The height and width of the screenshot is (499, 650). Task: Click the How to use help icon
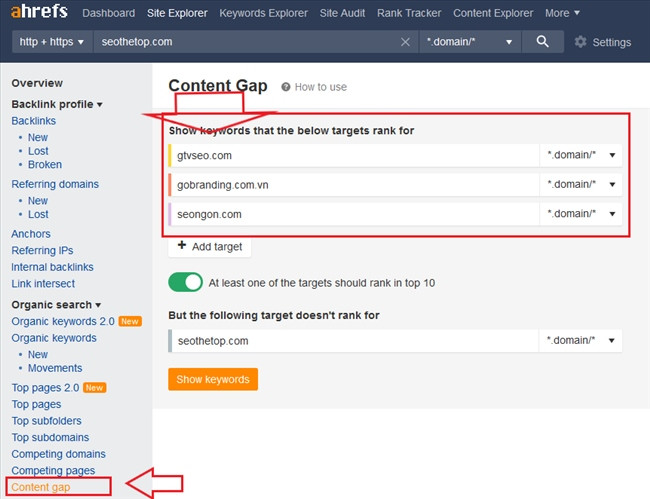coord(286,87)
